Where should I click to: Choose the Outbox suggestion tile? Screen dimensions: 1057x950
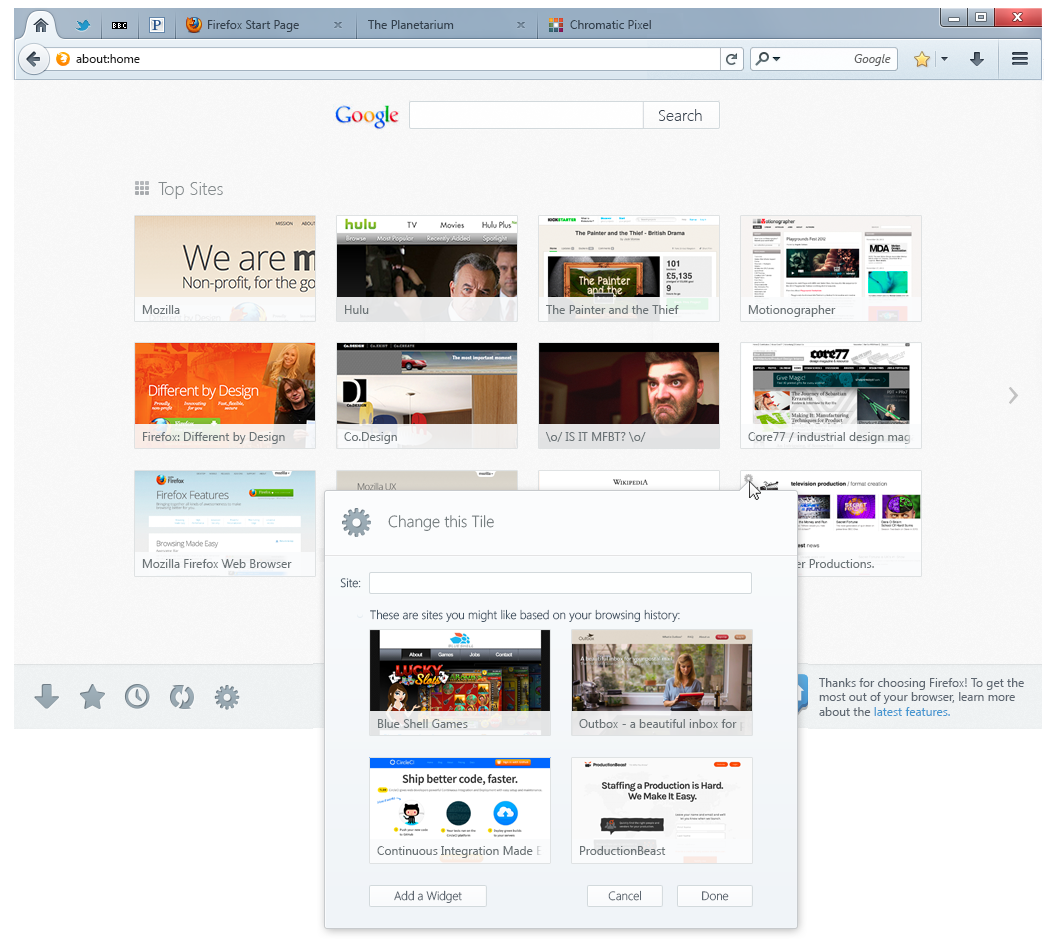tap(662, 682)
